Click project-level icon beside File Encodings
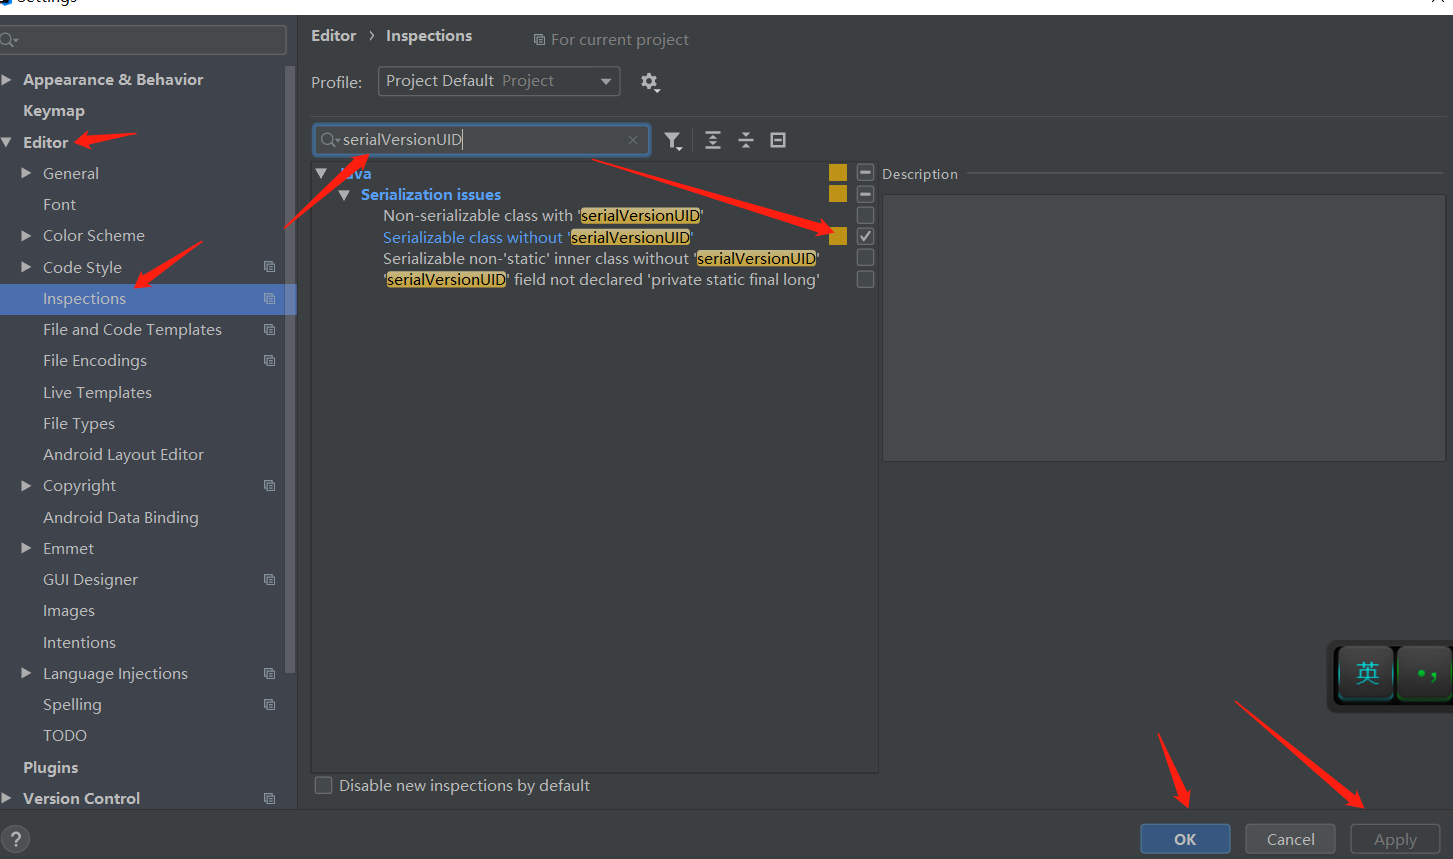This screenshot has height=859, width=1453. pyautogui.click(x=269, y=360)
